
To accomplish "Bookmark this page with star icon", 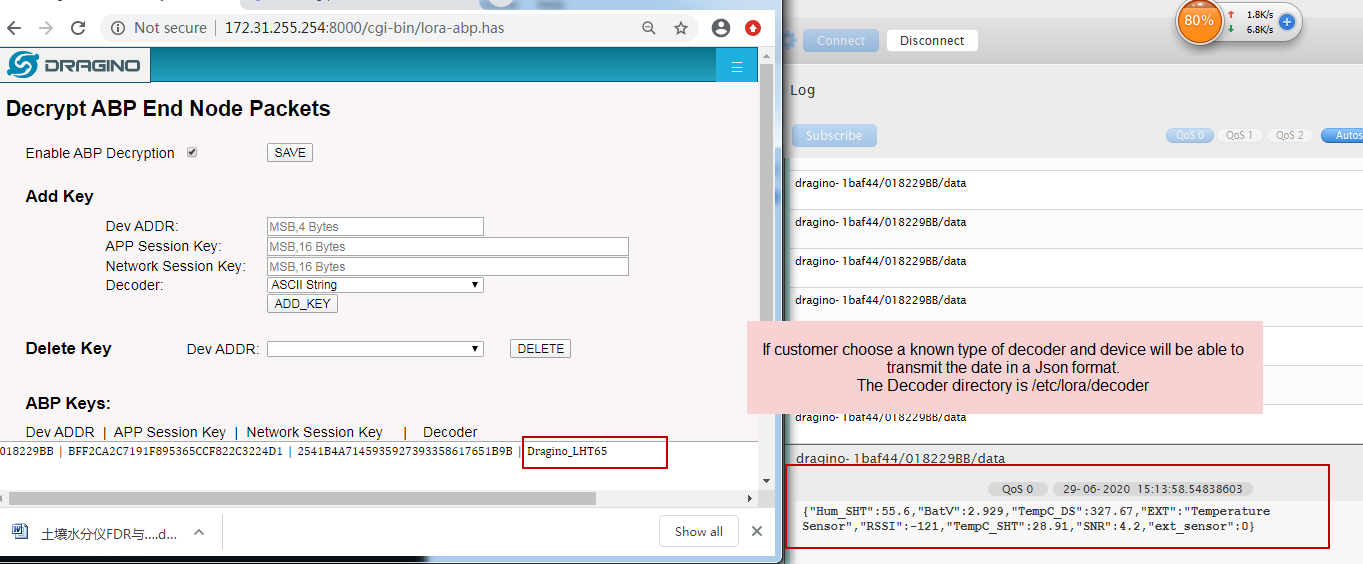I will pyautogui.click(x=681, y=28).
